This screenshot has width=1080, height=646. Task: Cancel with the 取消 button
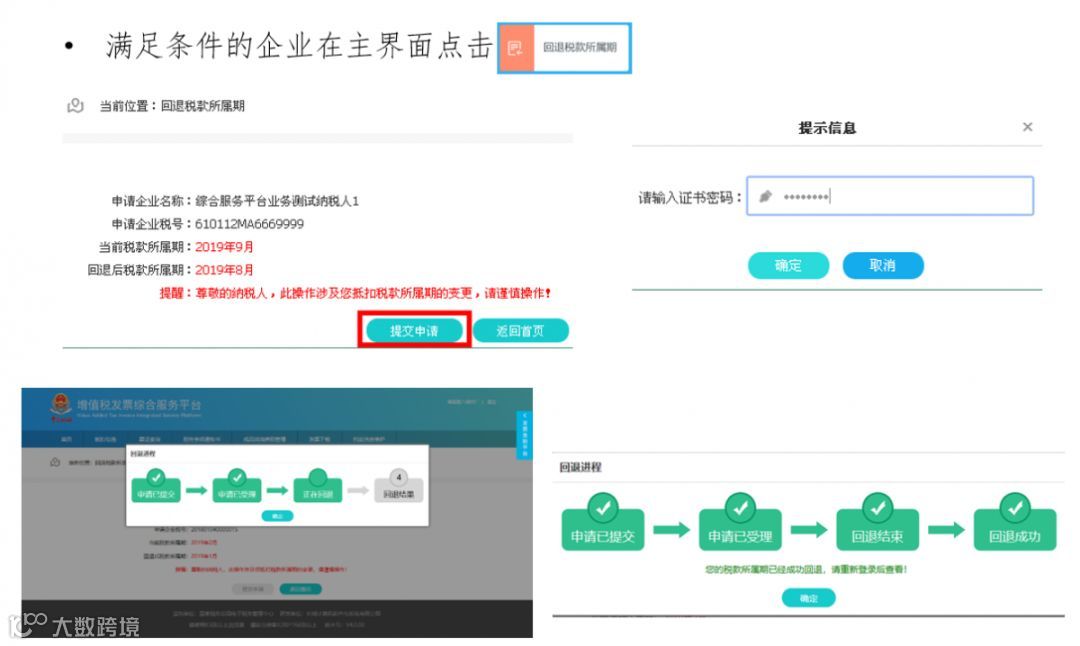(x=882, y=265)
